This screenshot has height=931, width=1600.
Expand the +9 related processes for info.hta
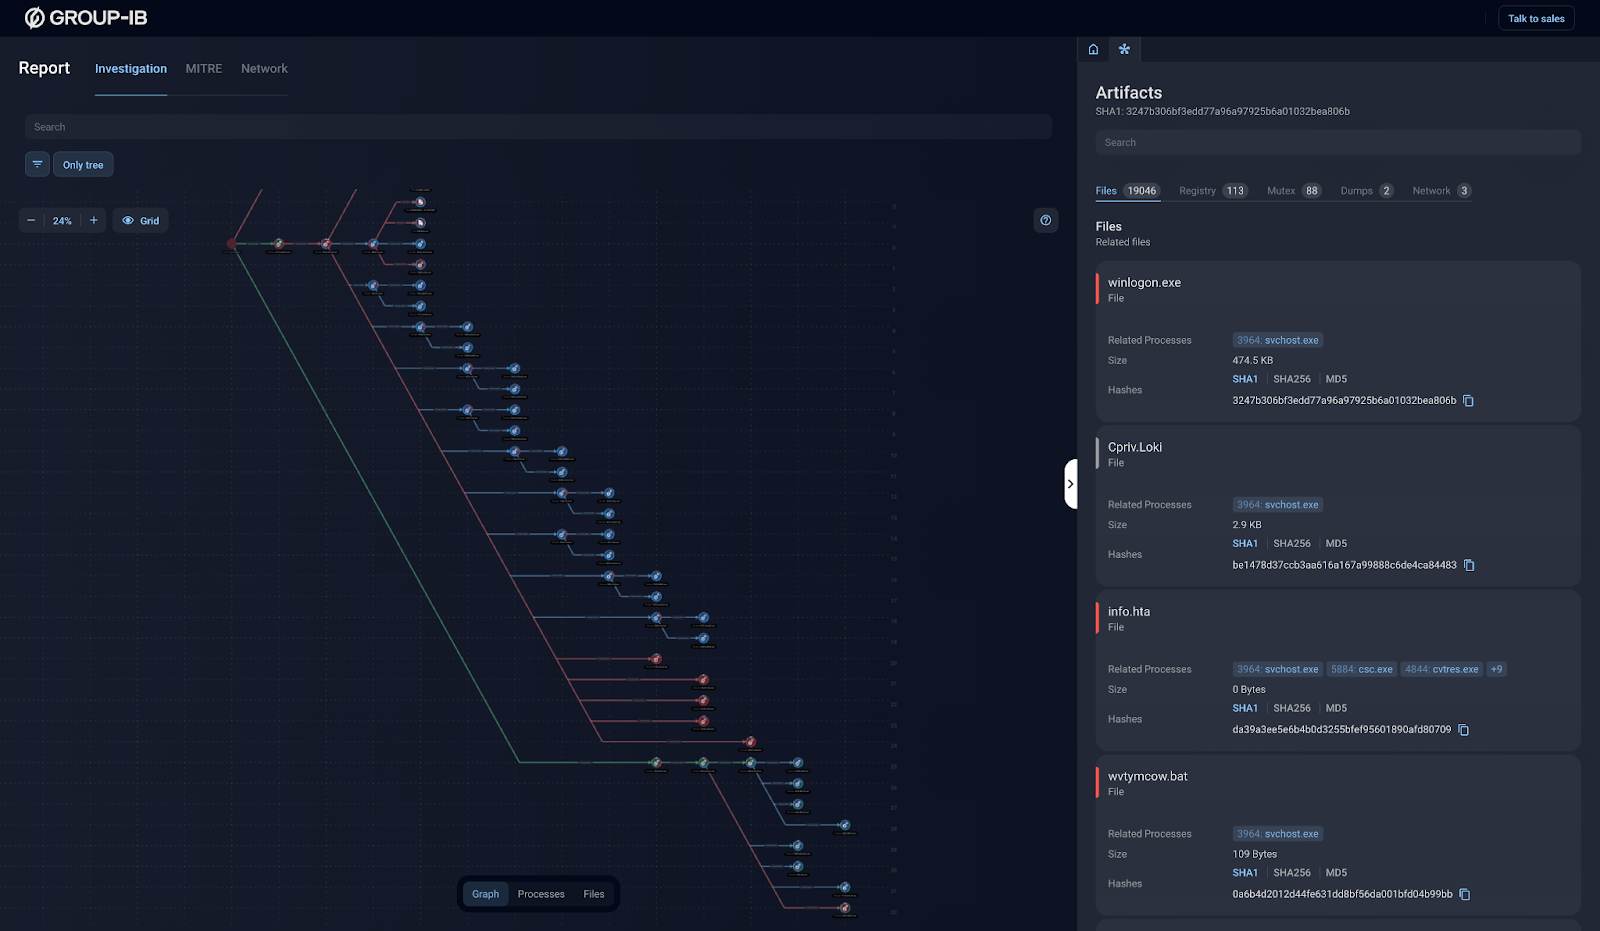pyautogui.click(x=1495, y=668)
